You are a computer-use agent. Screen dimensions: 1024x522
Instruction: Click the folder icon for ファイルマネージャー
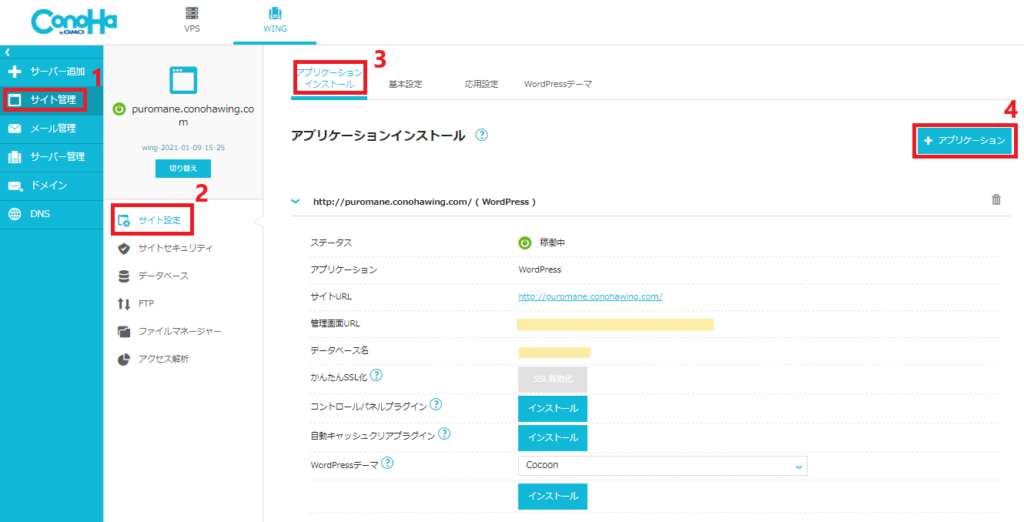click(123, 332)
